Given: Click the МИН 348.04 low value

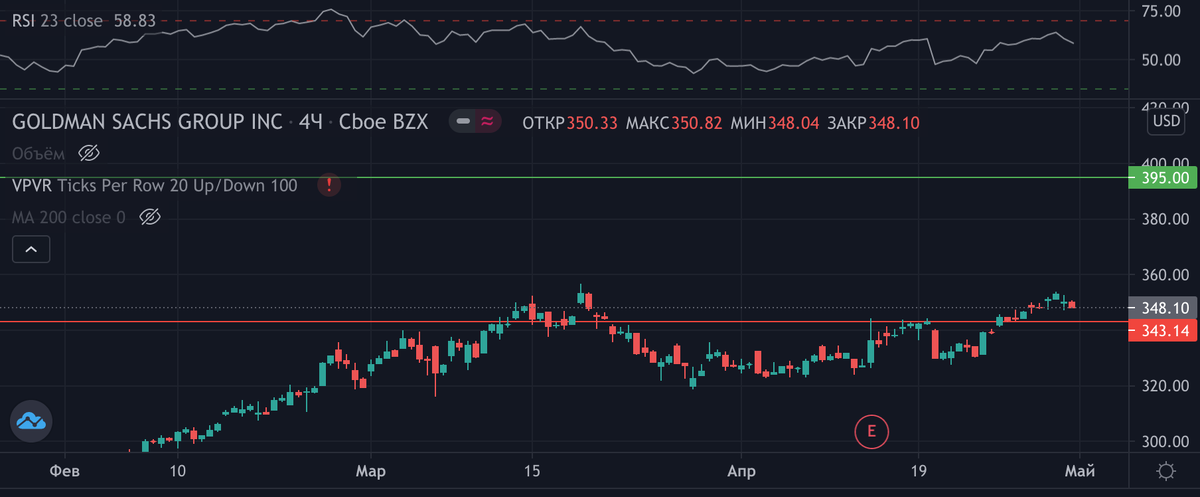Looking at the screenshot, I should [x=775, y=122].
